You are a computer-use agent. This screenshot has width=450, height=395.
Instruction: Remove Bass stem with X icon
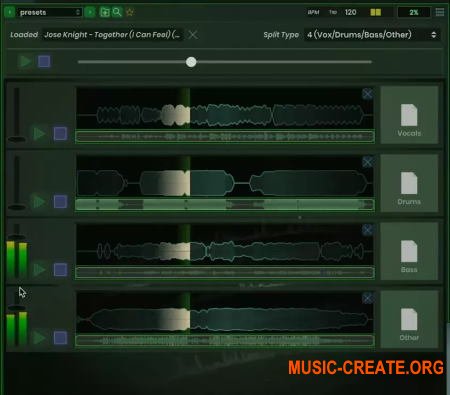(x=367, y=230)
